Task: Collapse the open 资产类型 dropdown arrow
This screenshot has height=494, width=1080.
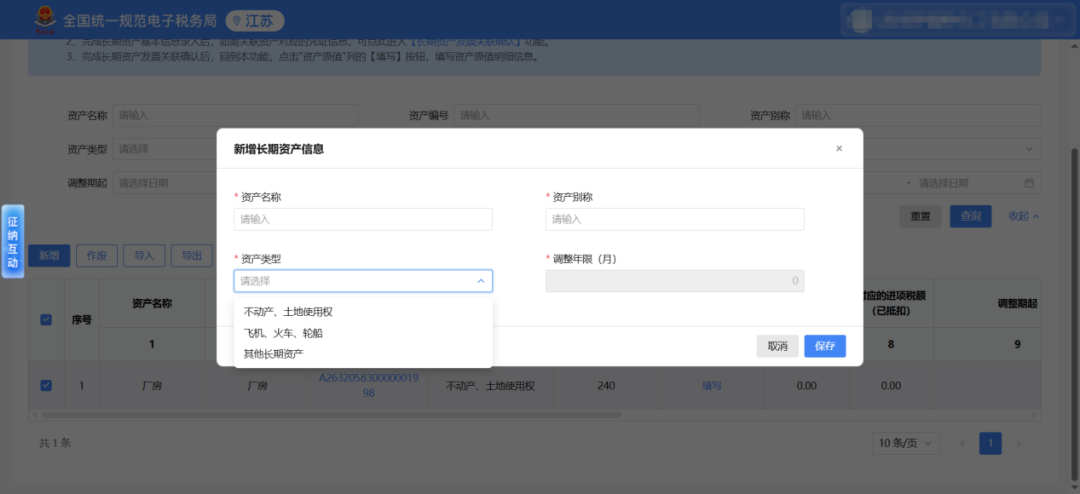Action: point(480,281)
